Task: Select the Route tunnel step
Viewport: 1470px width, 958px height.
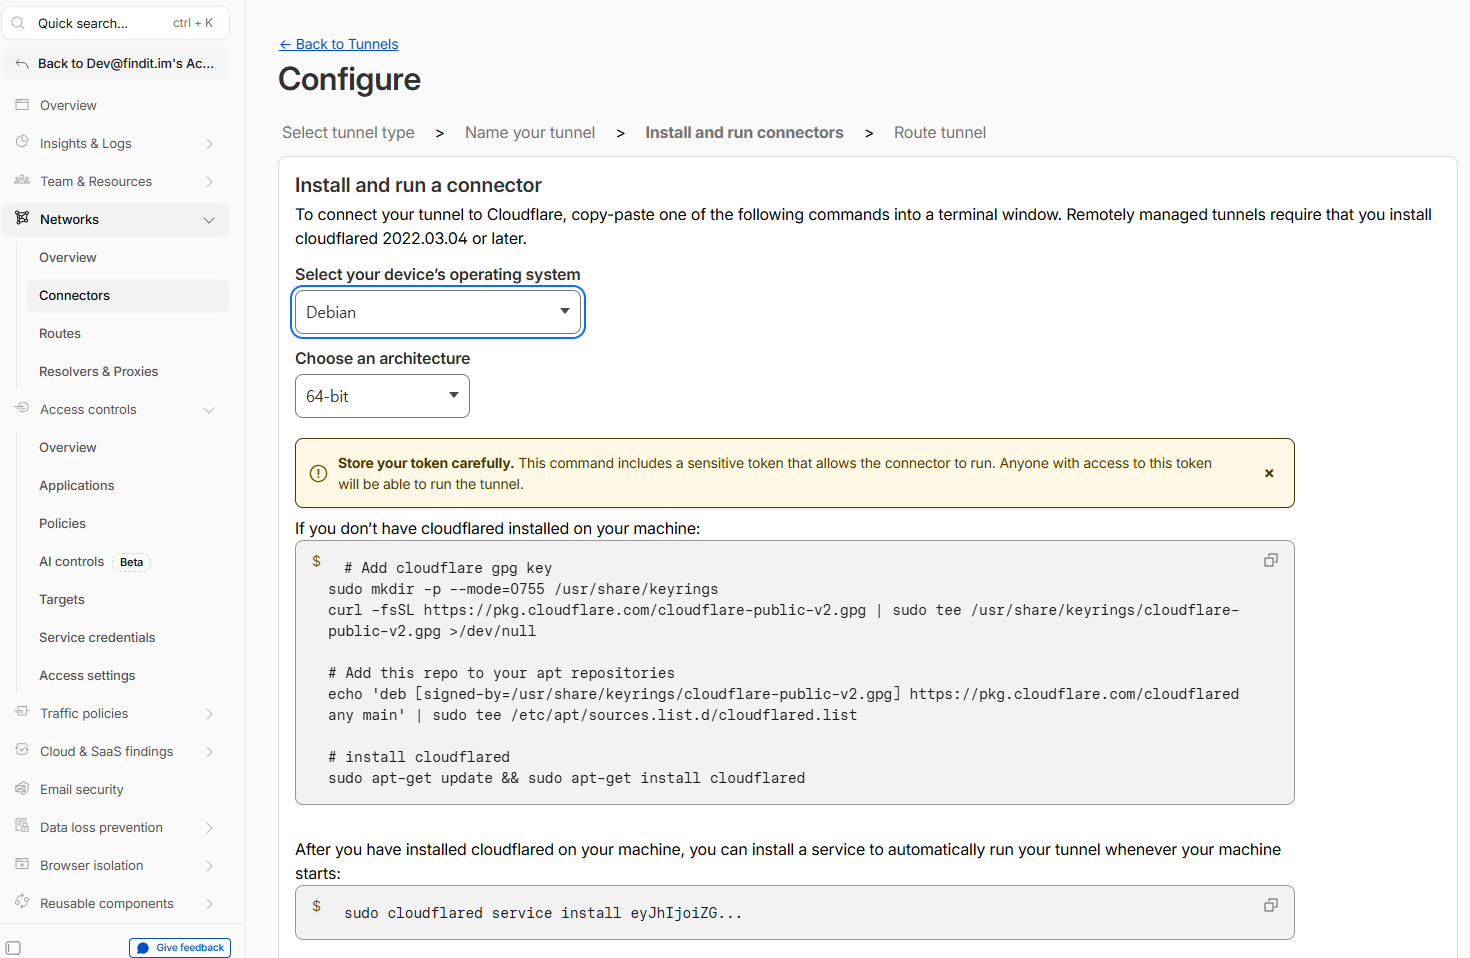Action: point(939,133)
